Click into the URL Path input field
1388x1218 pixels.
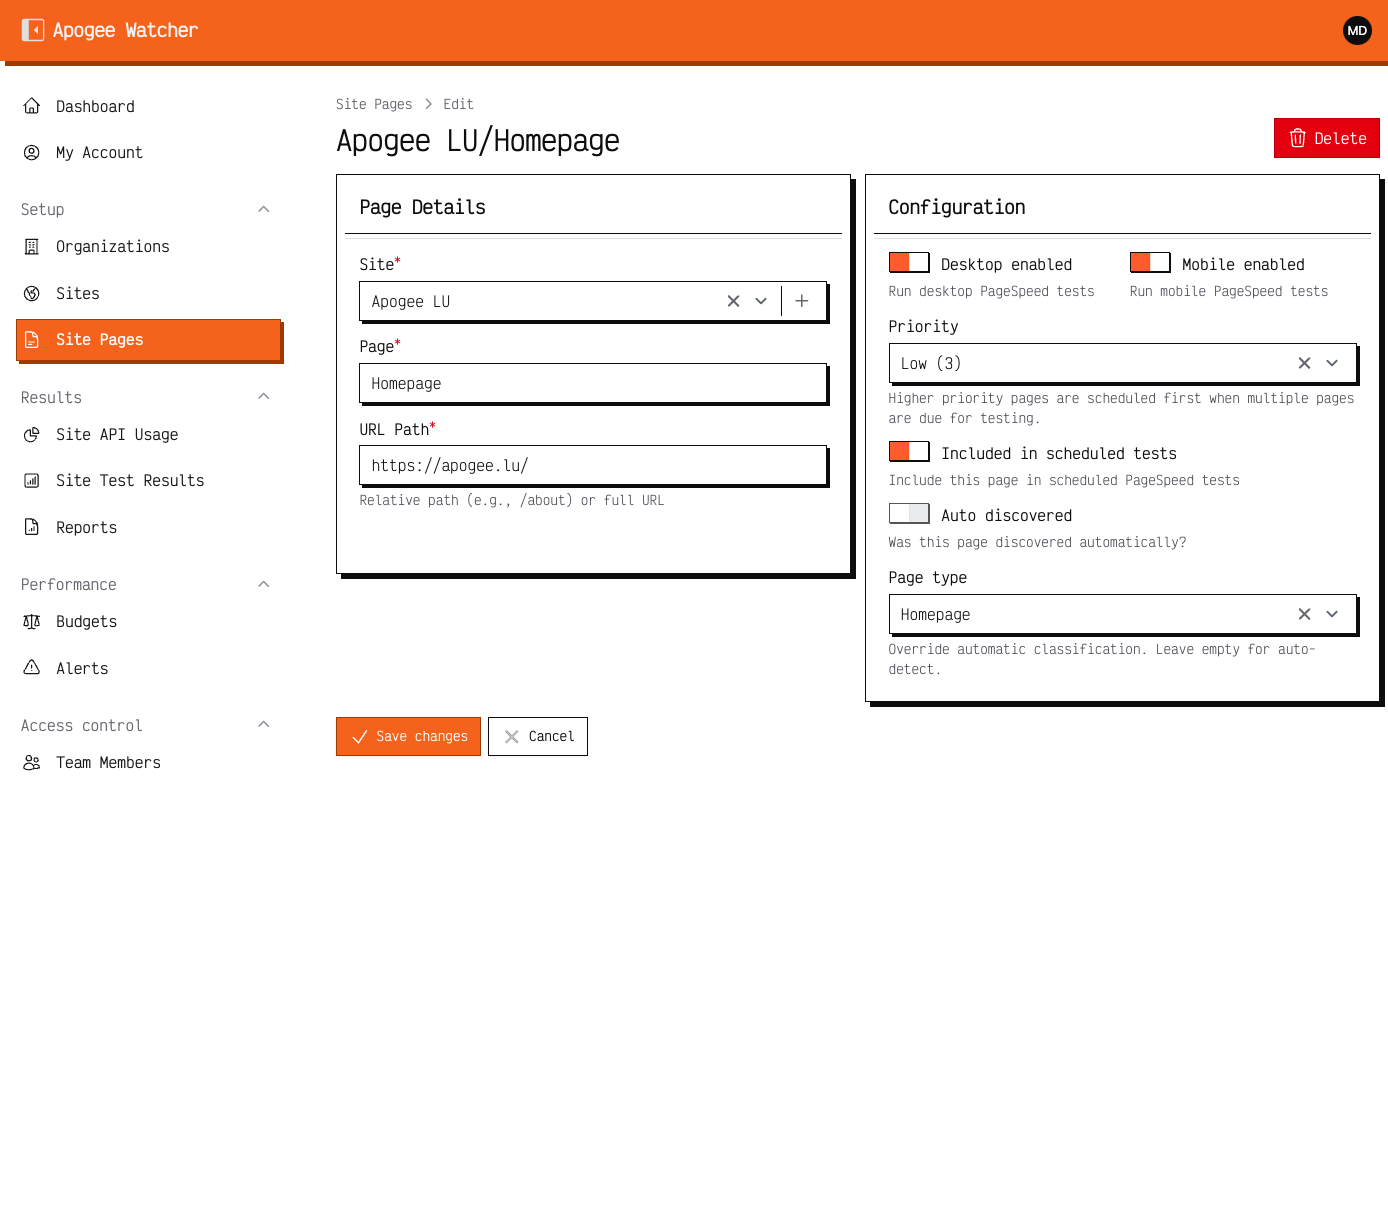pos(593,466)
